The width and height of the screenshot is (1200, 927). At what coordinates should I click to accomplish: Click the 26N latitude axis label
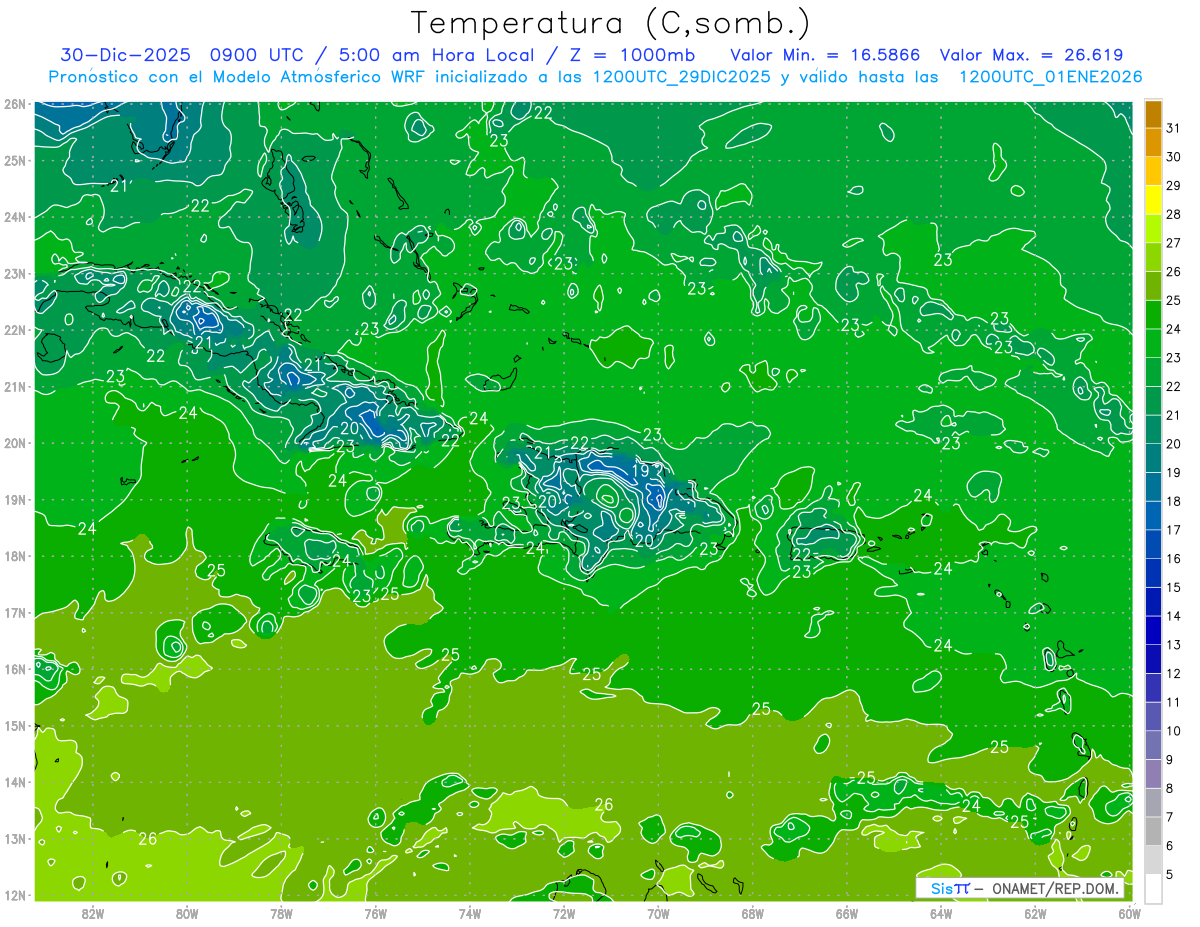click(14, 104)
